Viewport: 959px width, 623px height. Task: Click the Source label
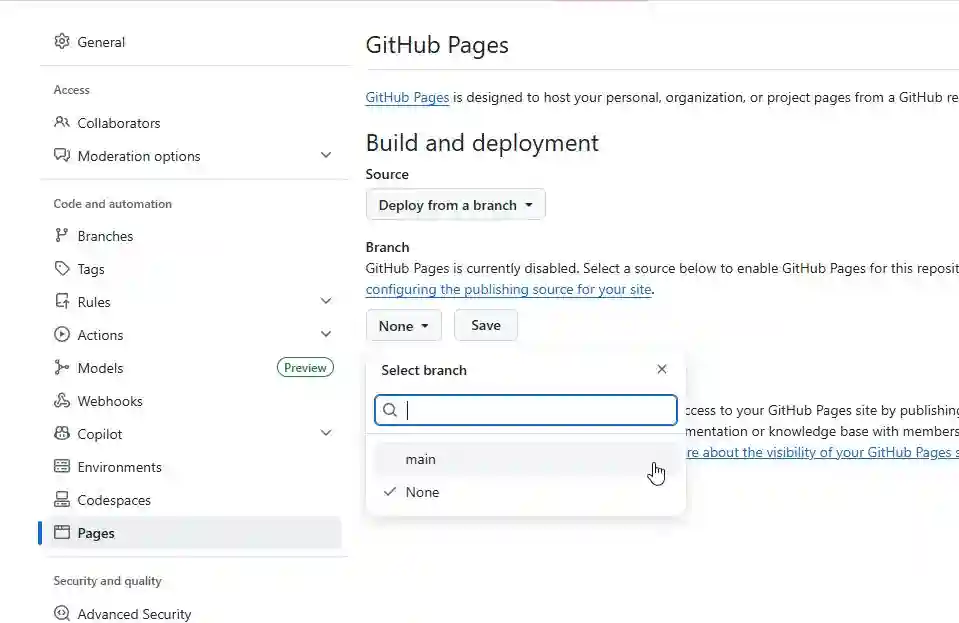coord(387,174)
